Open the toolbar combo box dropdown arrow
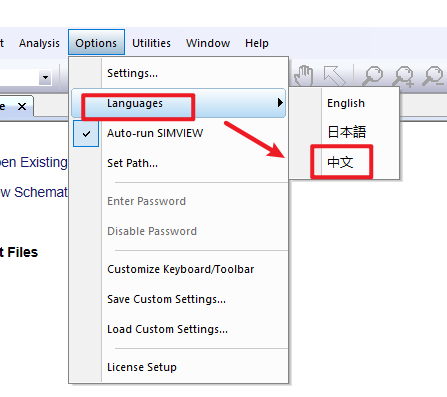447x397 pixels. coord(45,78)
